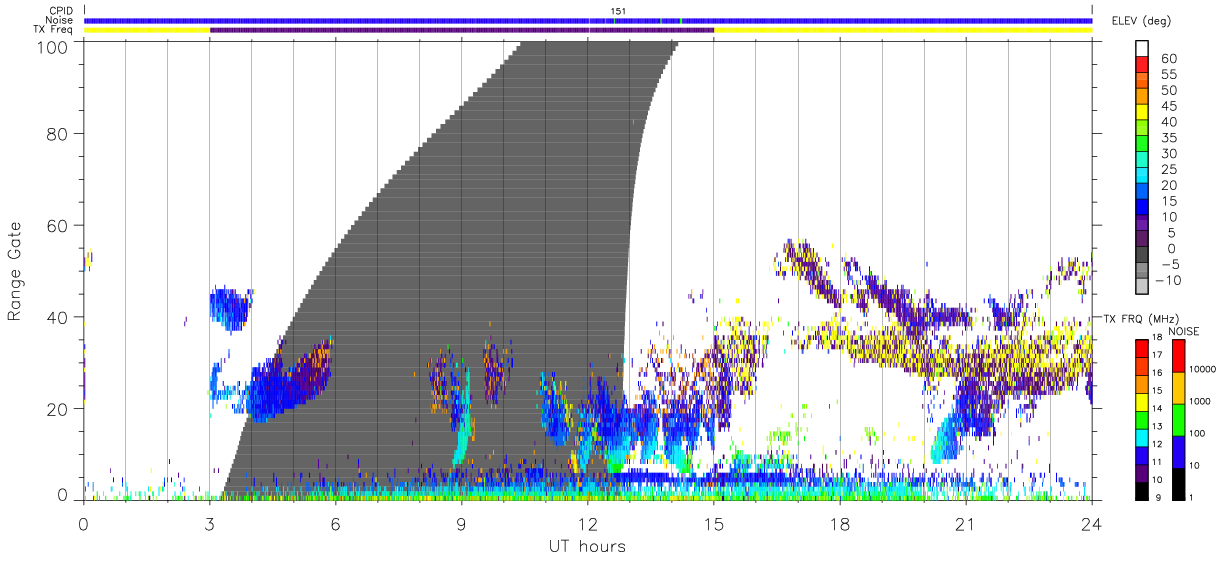
Task: Click the 'CPID' label at top left
Action: (61, 10)
